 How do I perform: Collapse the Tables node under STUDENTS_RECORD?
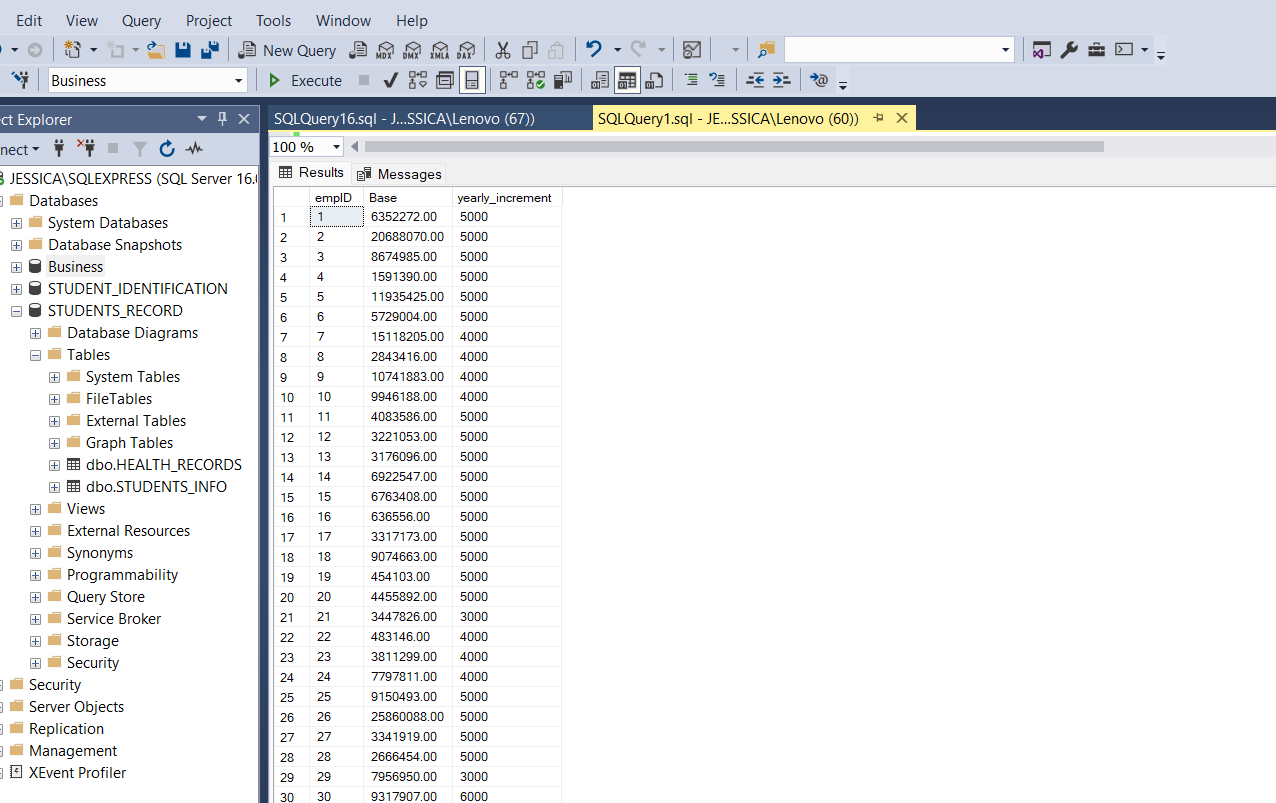pyautogui.click(x=35, y=354)
